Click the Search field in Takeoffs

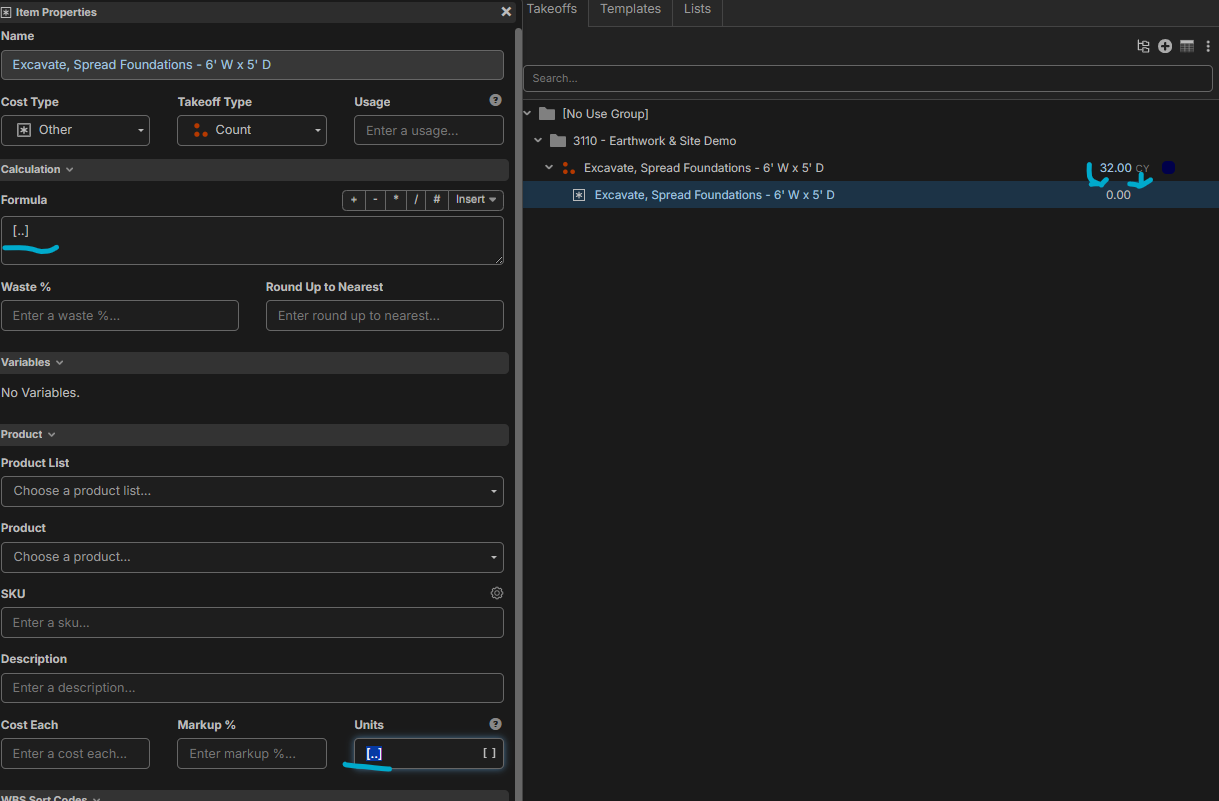pyautogui.click(x=870, y=78)
